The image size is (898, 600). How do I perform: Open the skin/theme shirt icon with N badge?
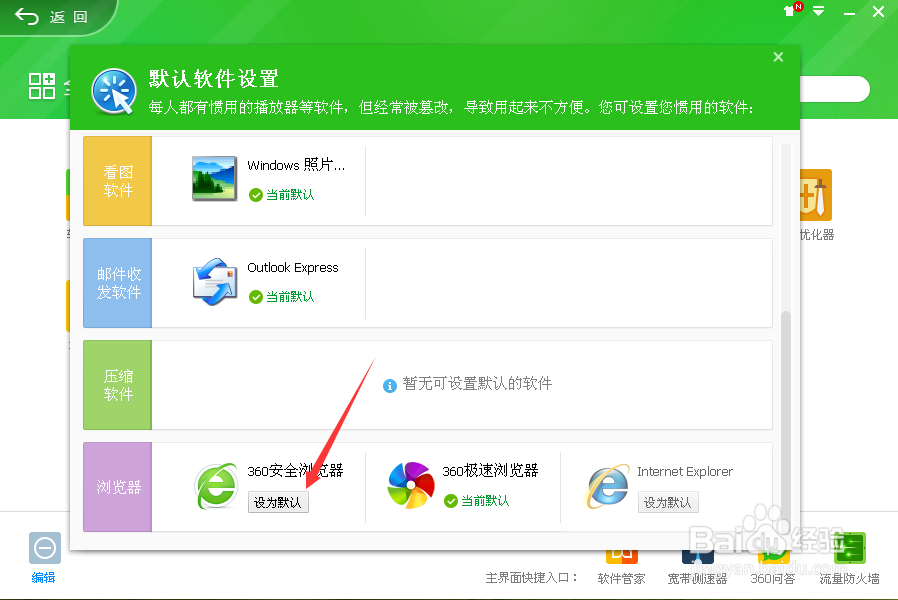point(788,12)
